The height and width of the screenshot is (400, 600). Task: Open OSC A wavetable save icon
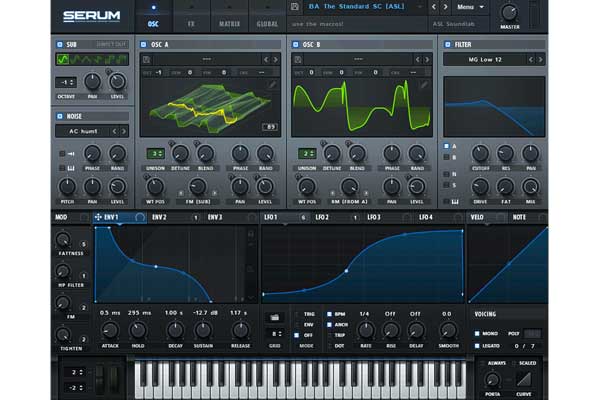(x=147, y=59)
